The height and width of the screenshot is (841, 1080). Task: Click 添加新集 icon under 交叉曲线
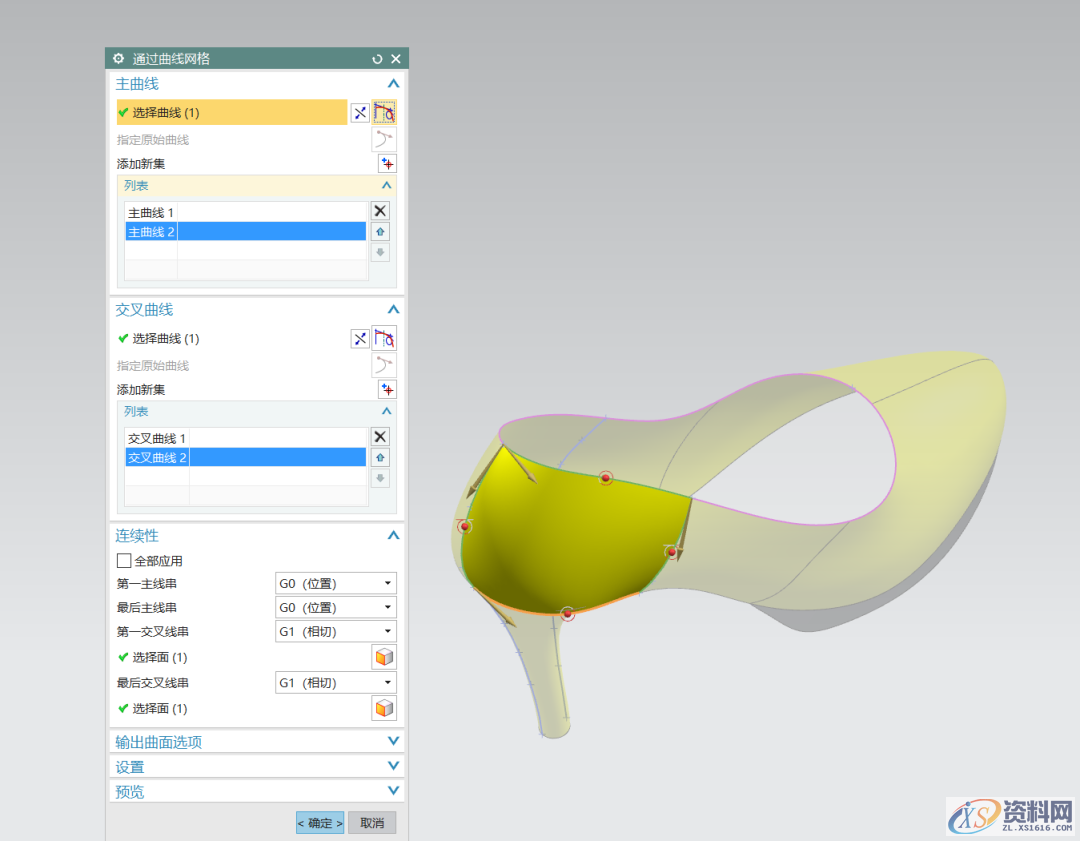[387, 390]
